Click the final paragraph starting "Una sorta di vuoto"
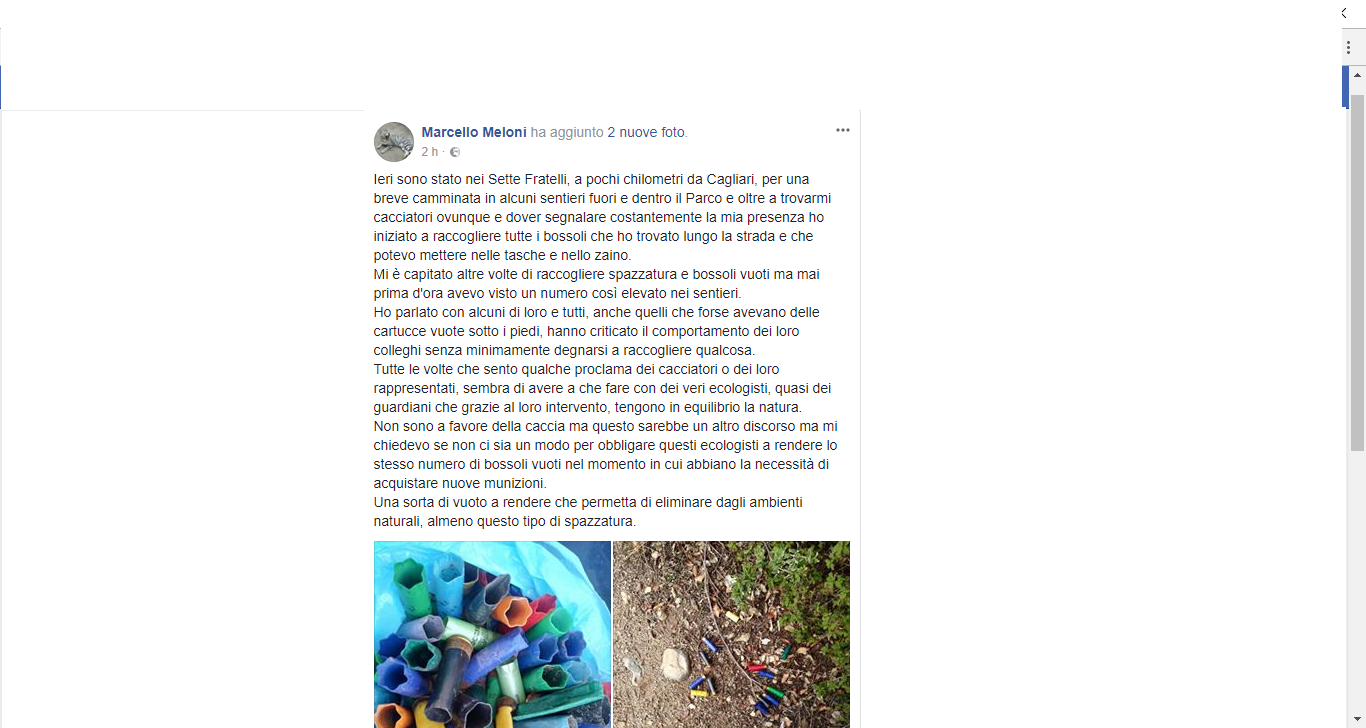 [589, 512]
